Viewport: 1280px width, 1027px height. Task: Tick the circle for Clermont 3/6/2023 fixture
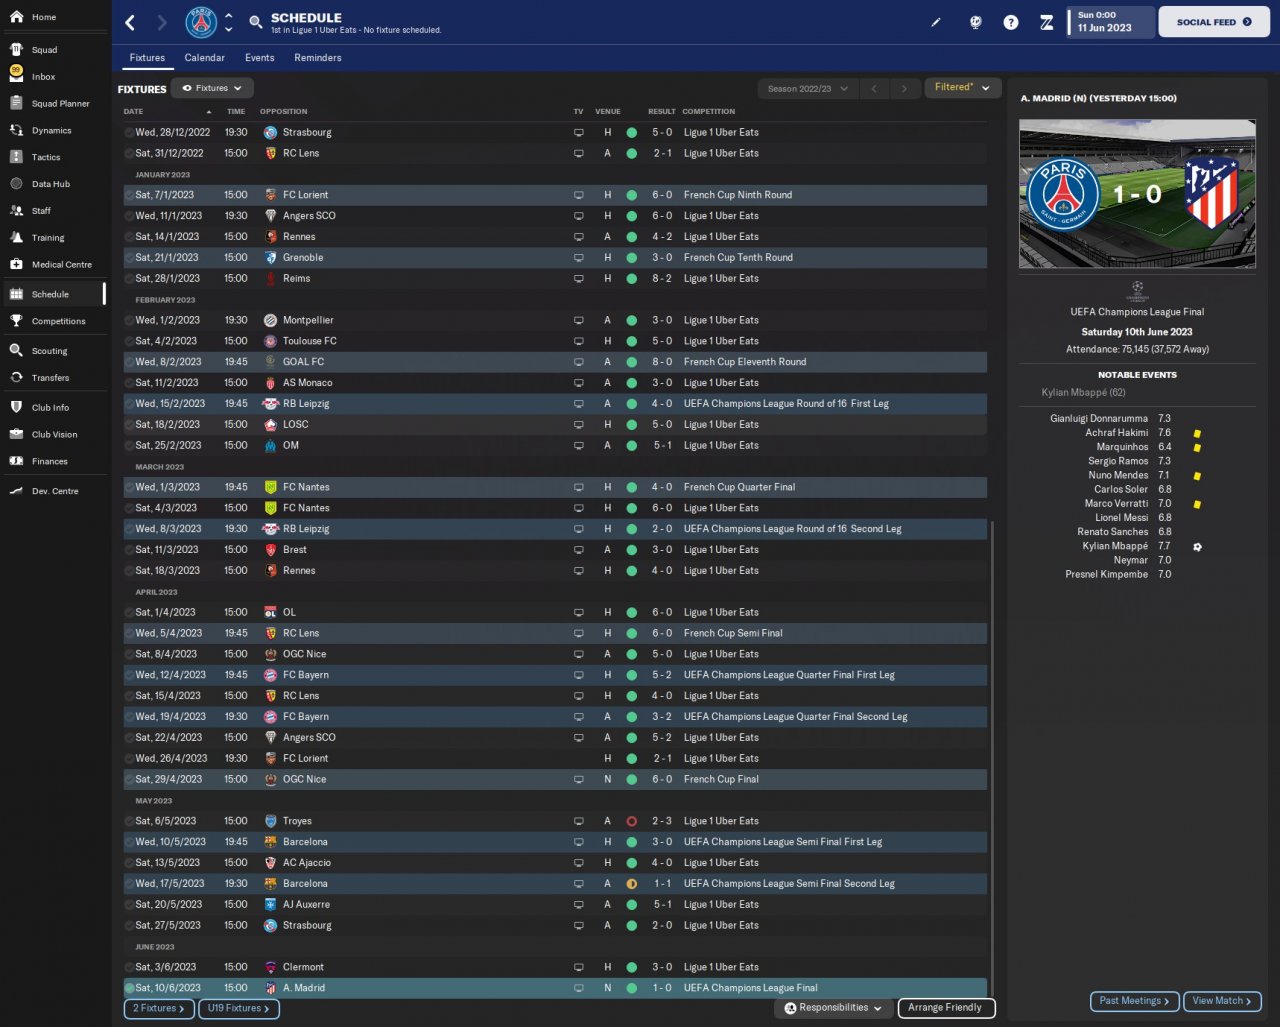(129, 967)
